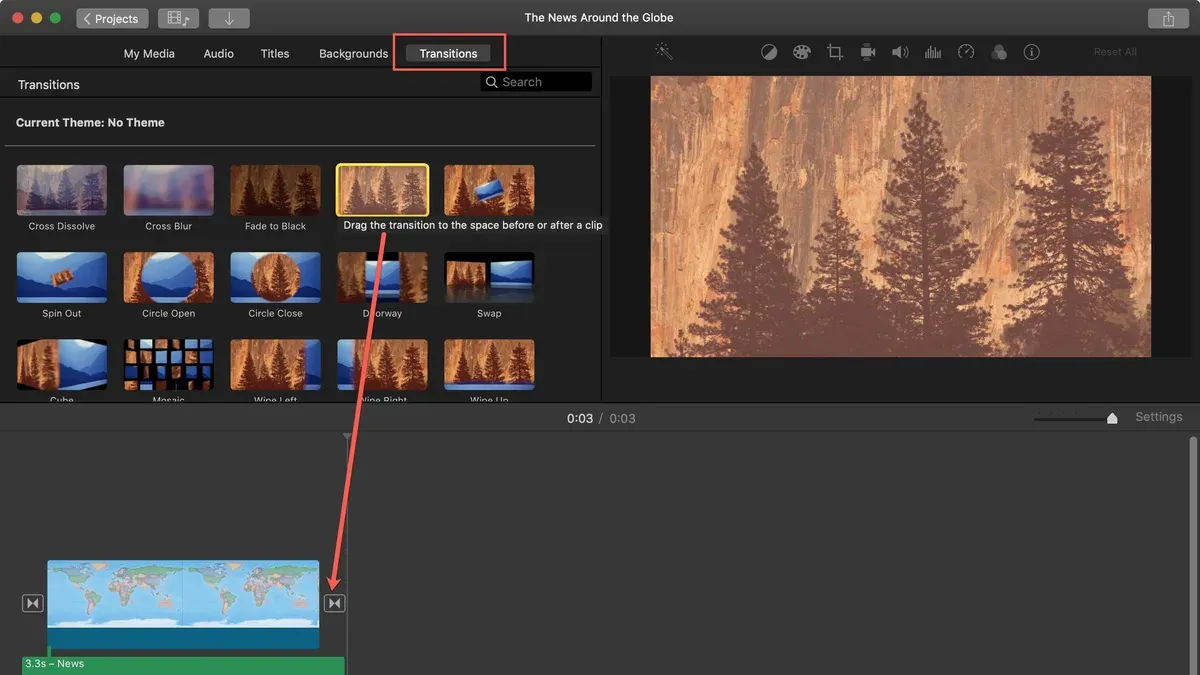Select the Cross Blur transition
The height and width of the screenshot is (675, 1200).
click(x=169, y=191)
